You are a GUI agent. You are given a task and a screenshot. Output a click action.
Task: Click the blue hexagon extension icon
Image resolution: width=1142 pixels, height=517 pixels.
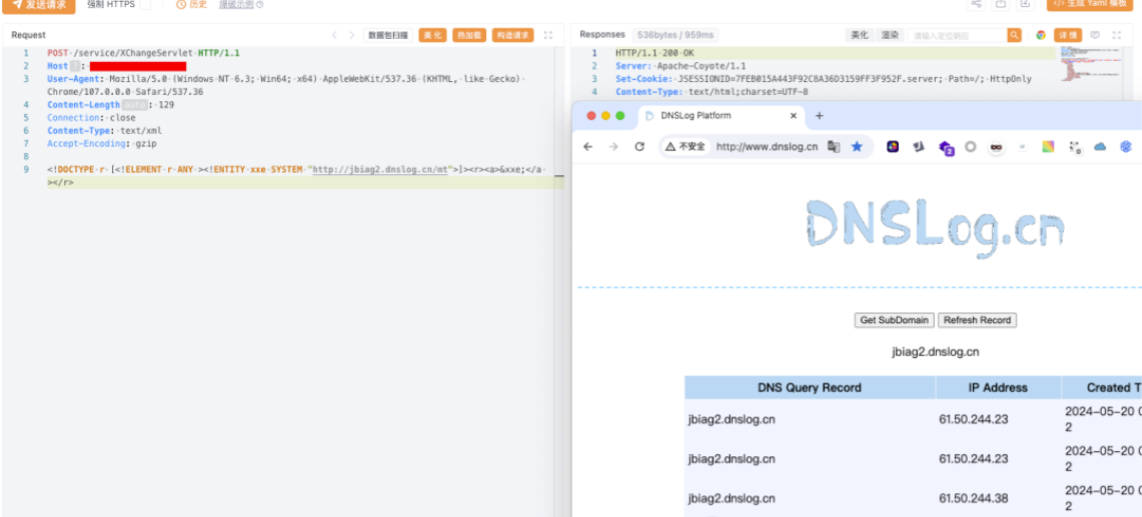coord(1126,146)
